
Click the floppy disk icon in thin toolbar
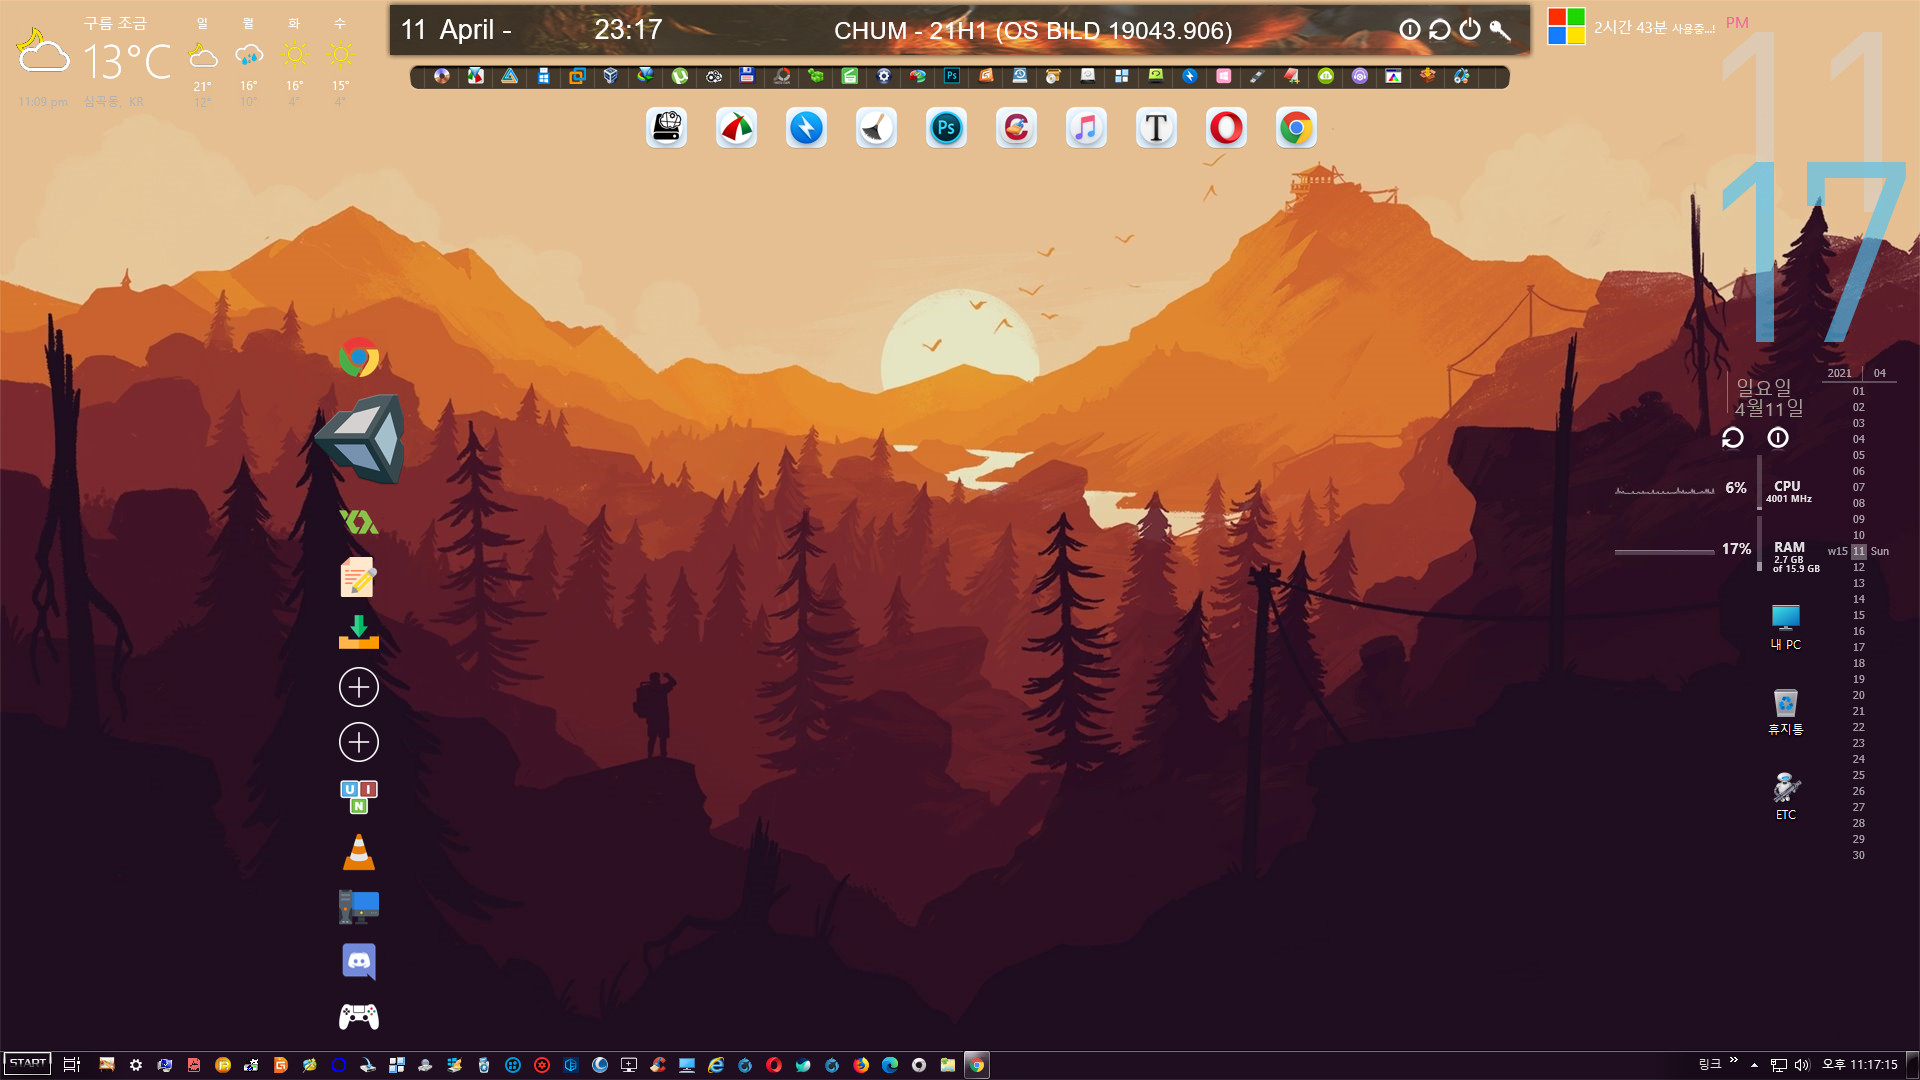(747, 76)
